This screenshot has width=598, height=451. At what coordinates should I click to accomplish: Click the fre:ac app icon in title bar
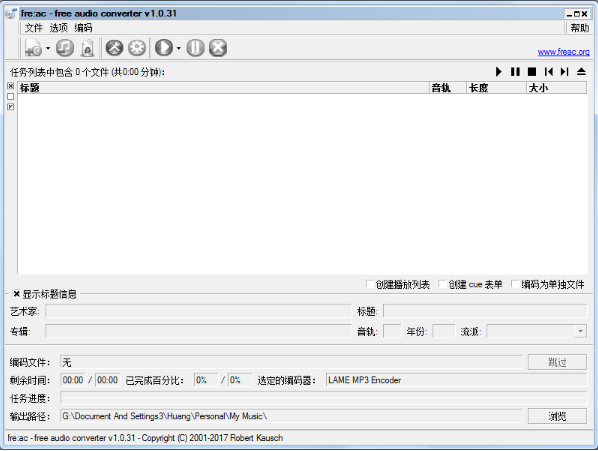click(11, 13)
